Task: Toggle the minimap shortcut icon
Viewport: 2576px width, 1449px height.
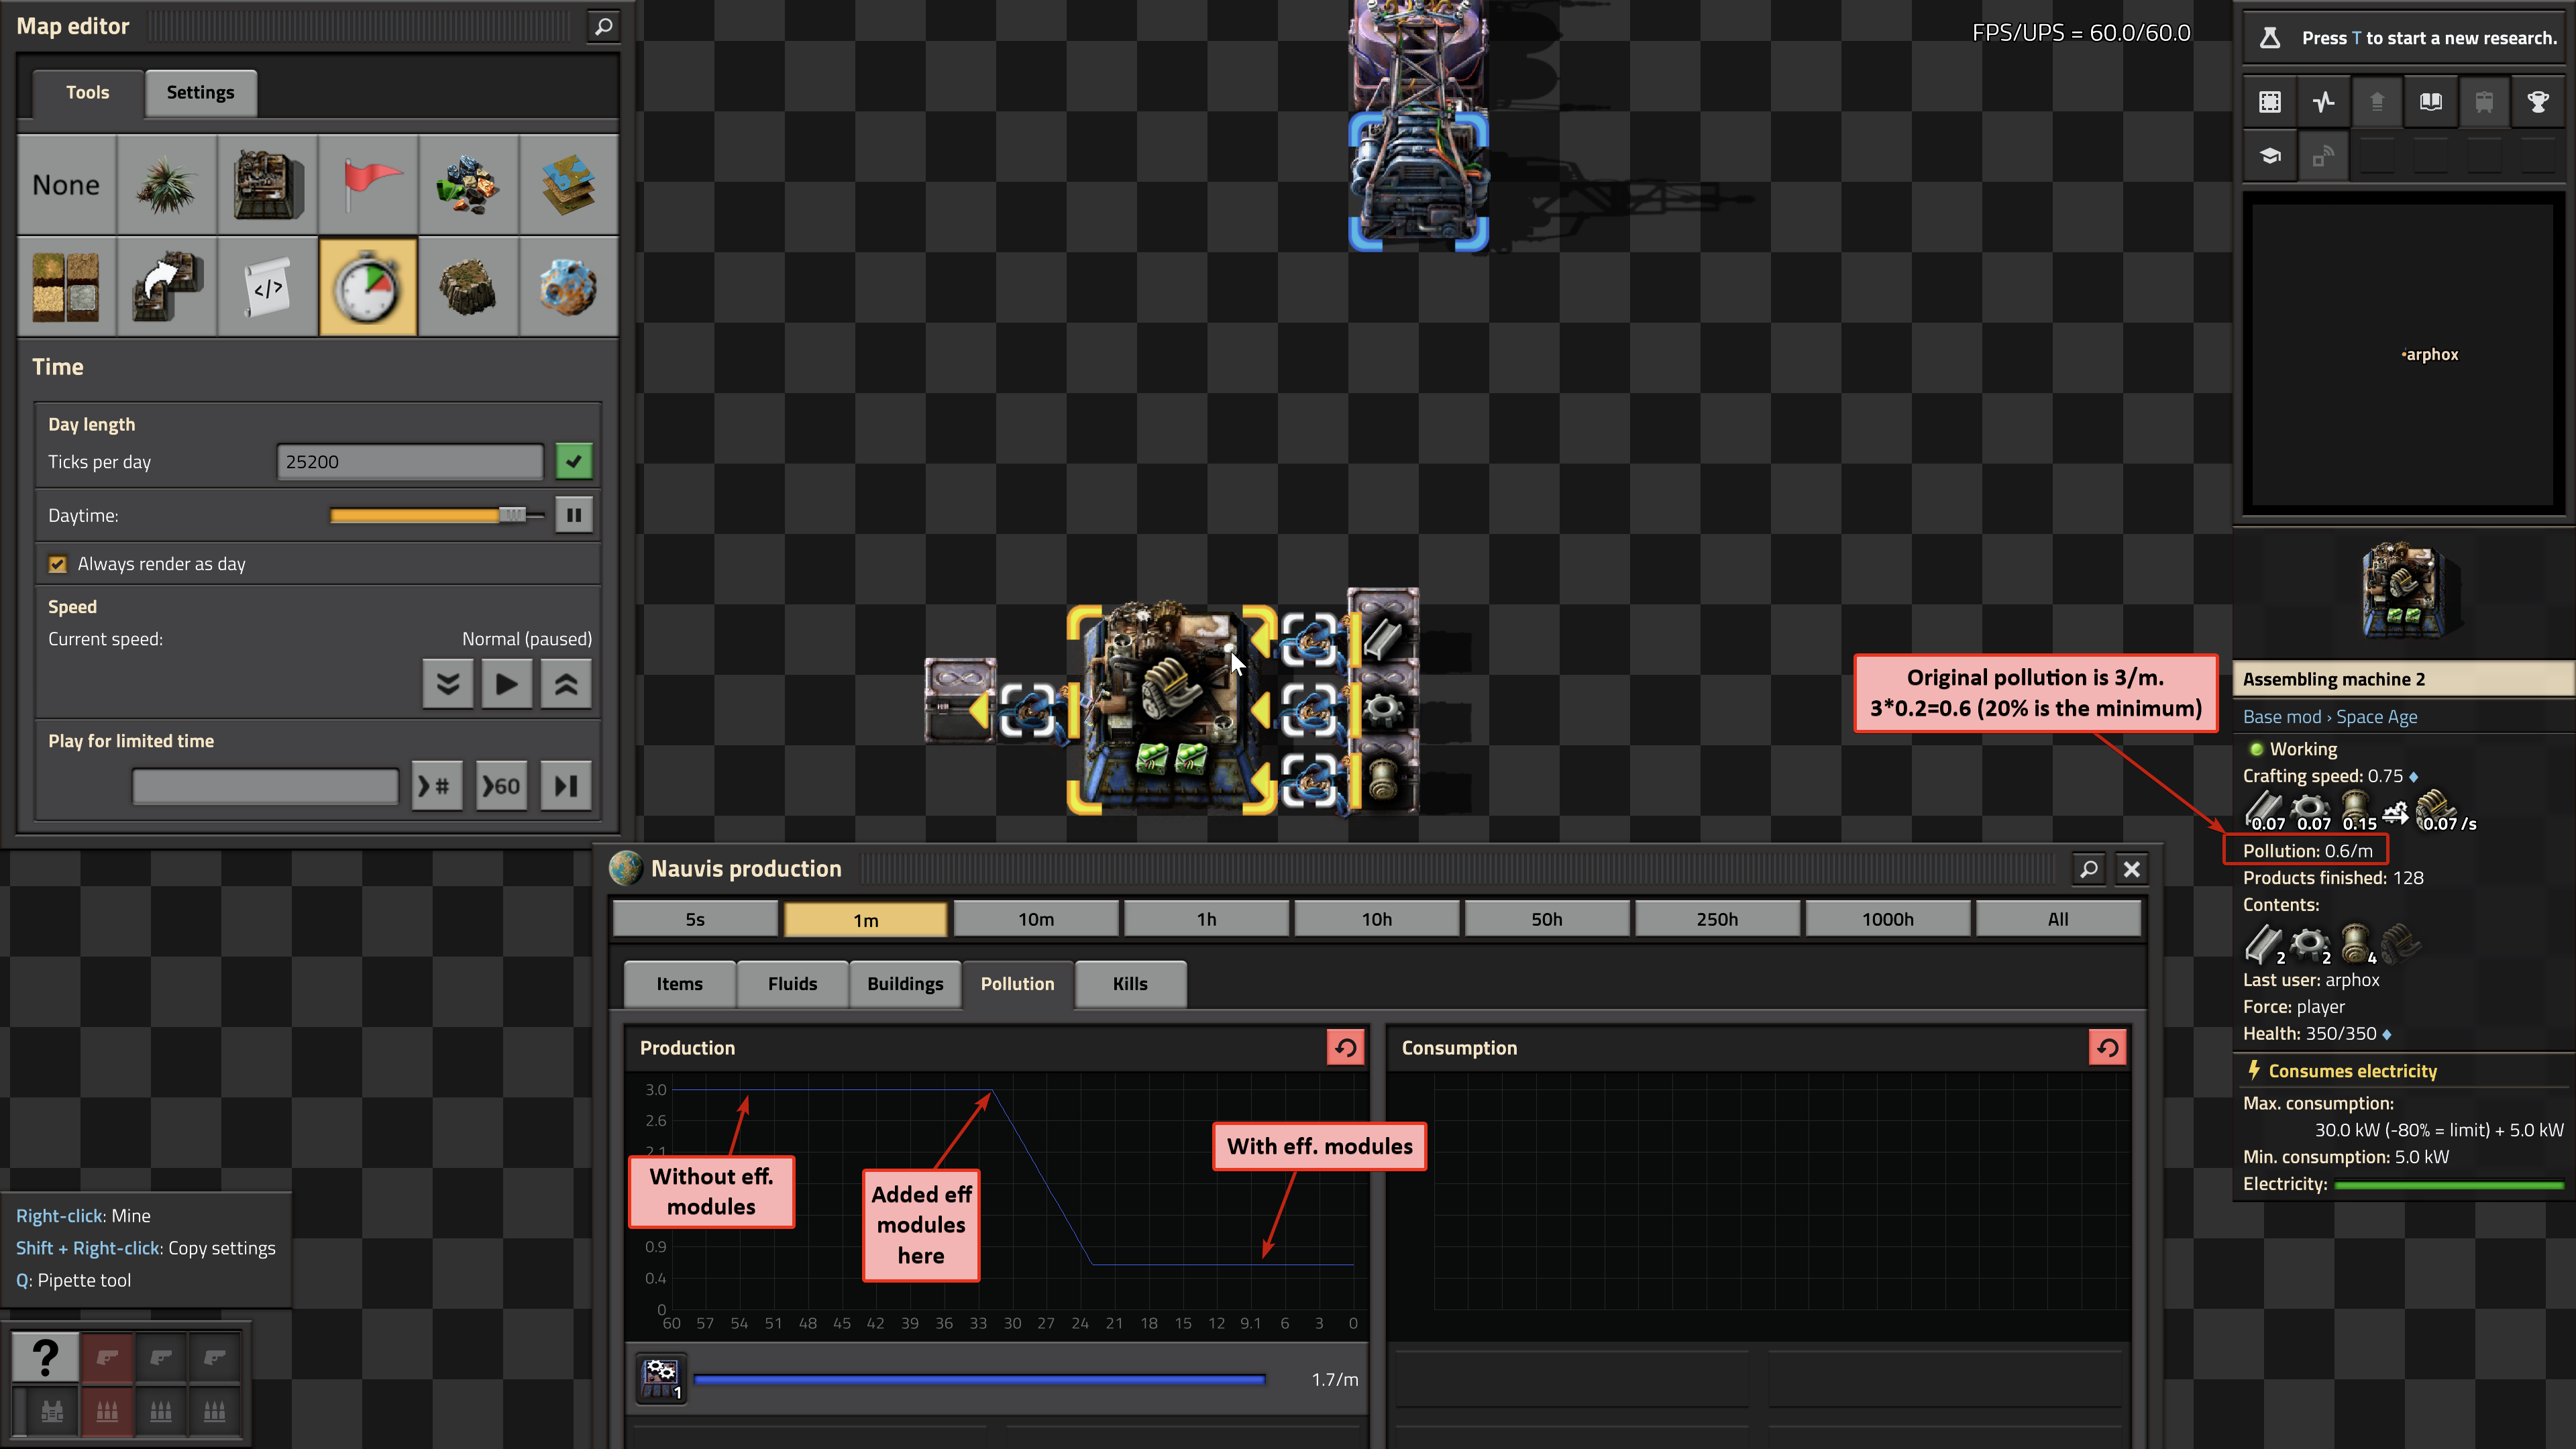Action: click(x=2270, y=102)
